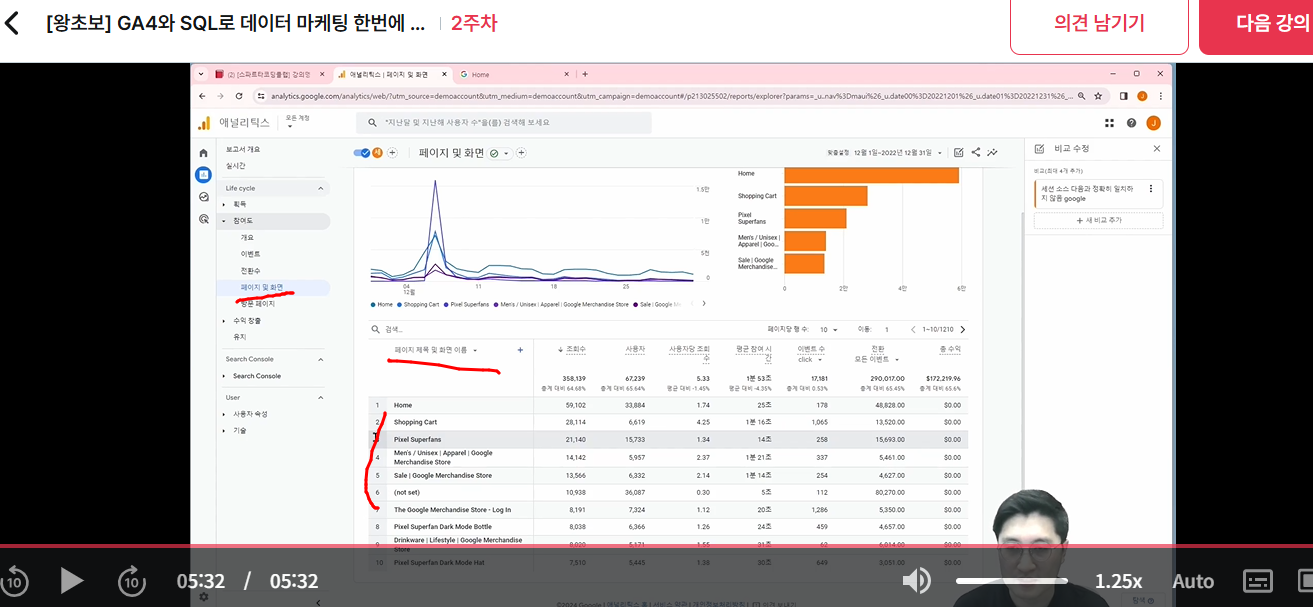Click the red video progress bar
1313x607 pixels.
click(656, 546)
